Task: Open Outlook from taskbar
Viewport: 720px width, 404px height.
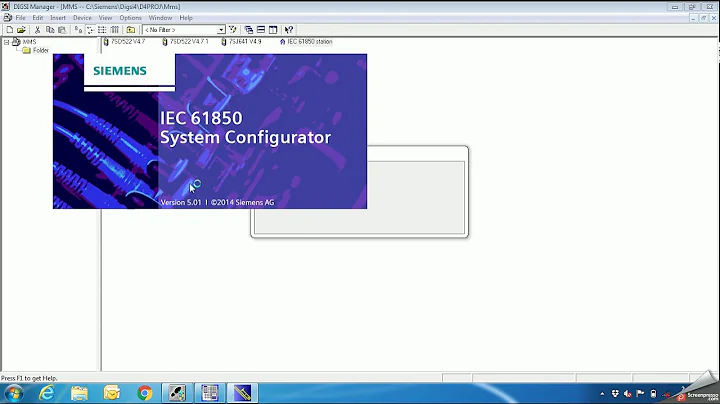Action: coord(112,393)
